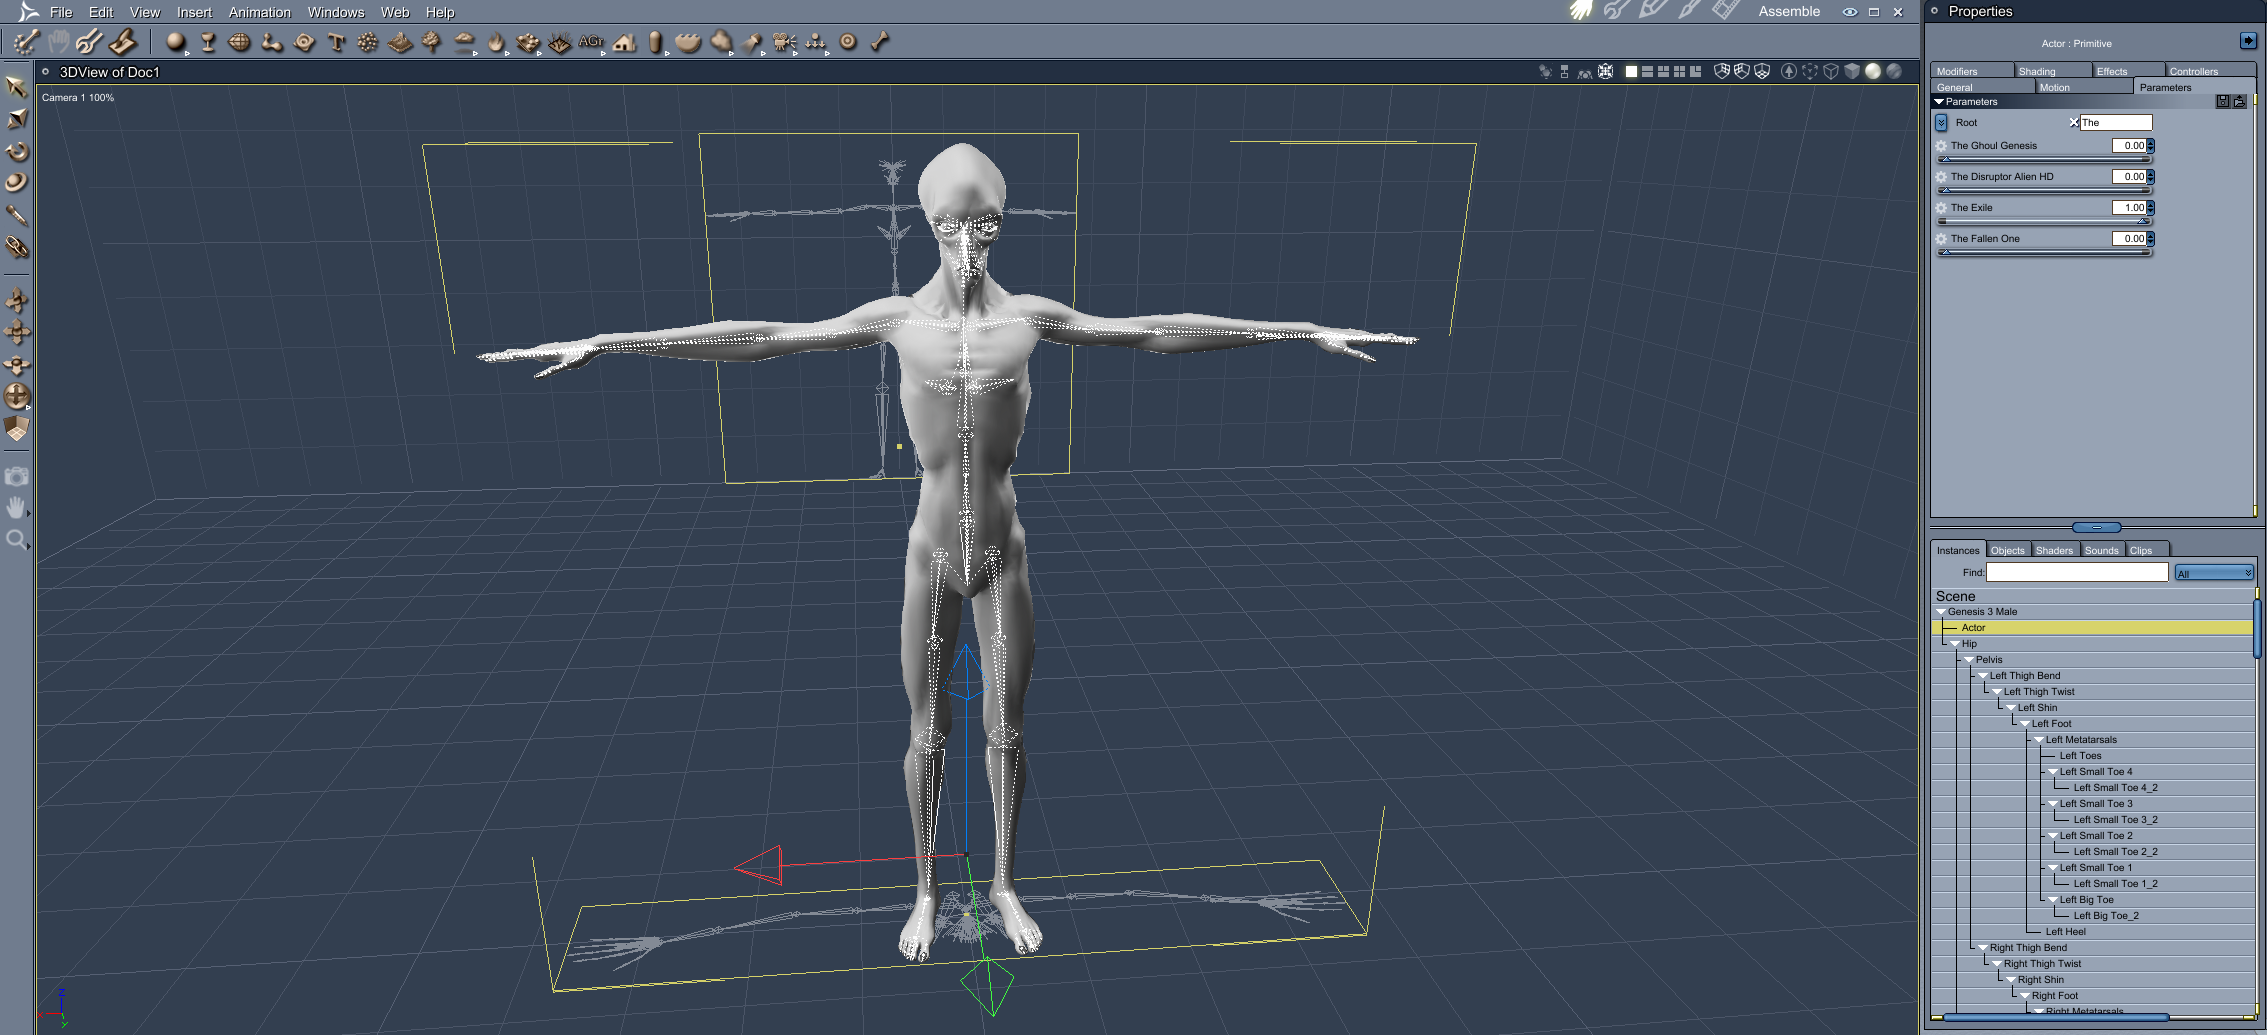
Task: Insert a Vertex mesh object
Action: [x=240, y=42]
